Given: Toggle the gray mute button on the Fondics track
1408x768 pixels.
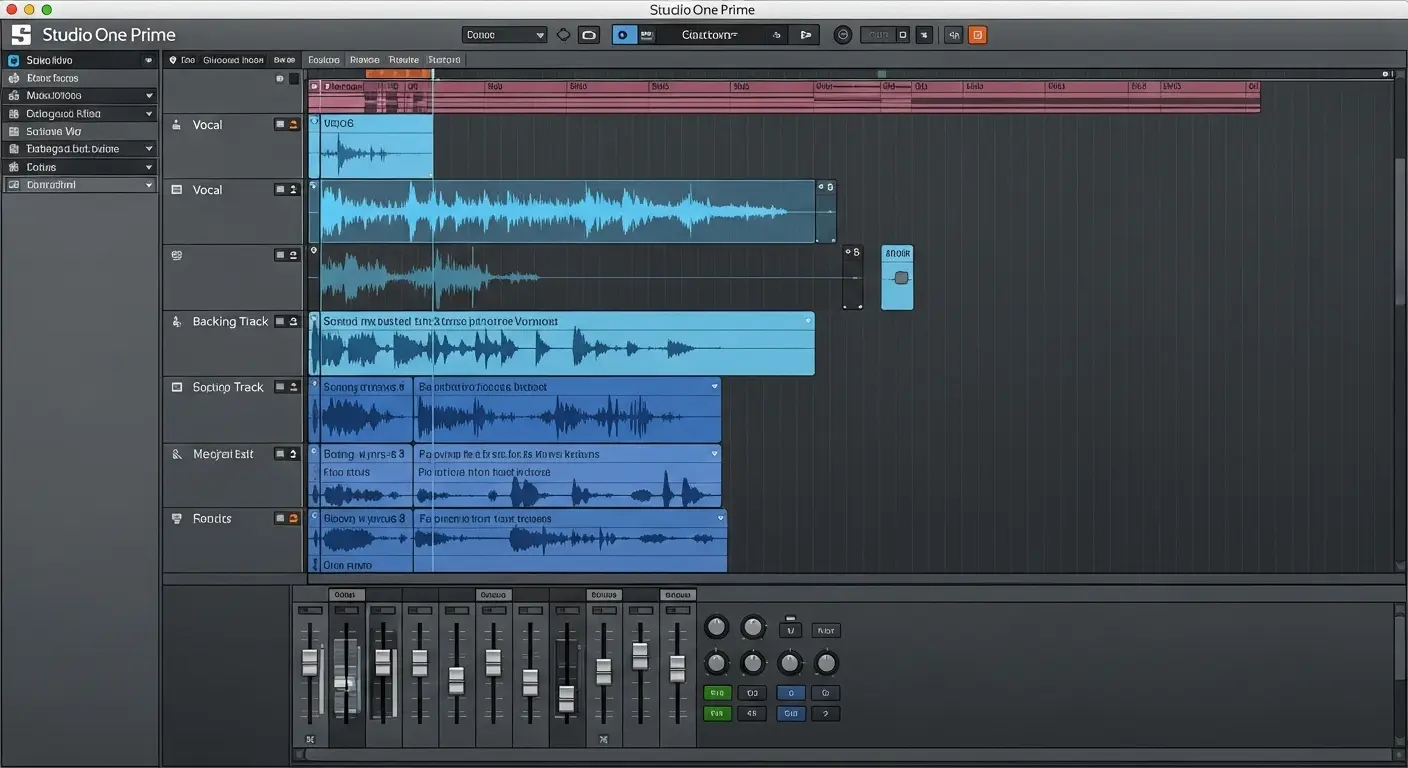Looking at the screenshot, I should (x=281, y=519).
